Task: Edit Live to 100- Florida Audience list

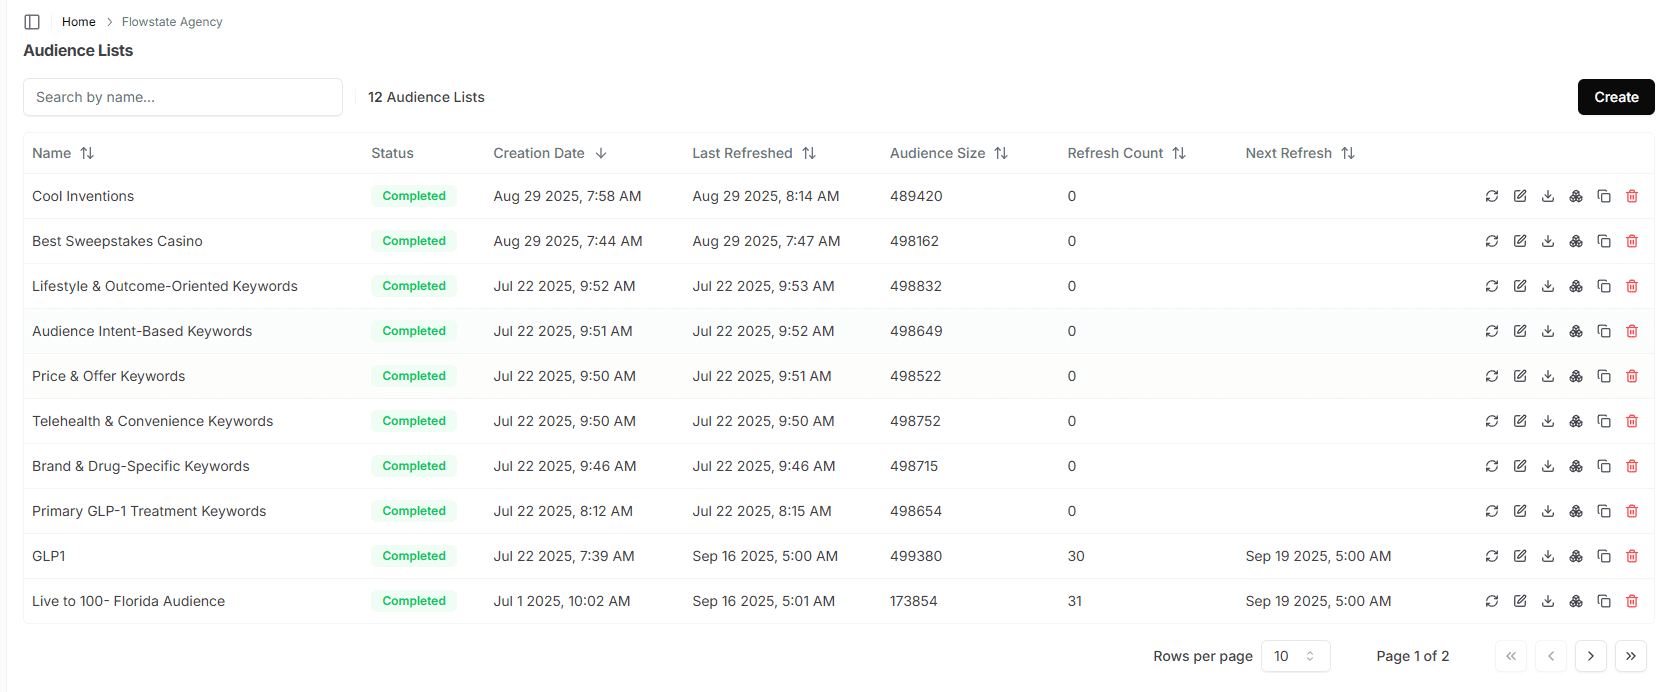Action: click(1520, 601)
